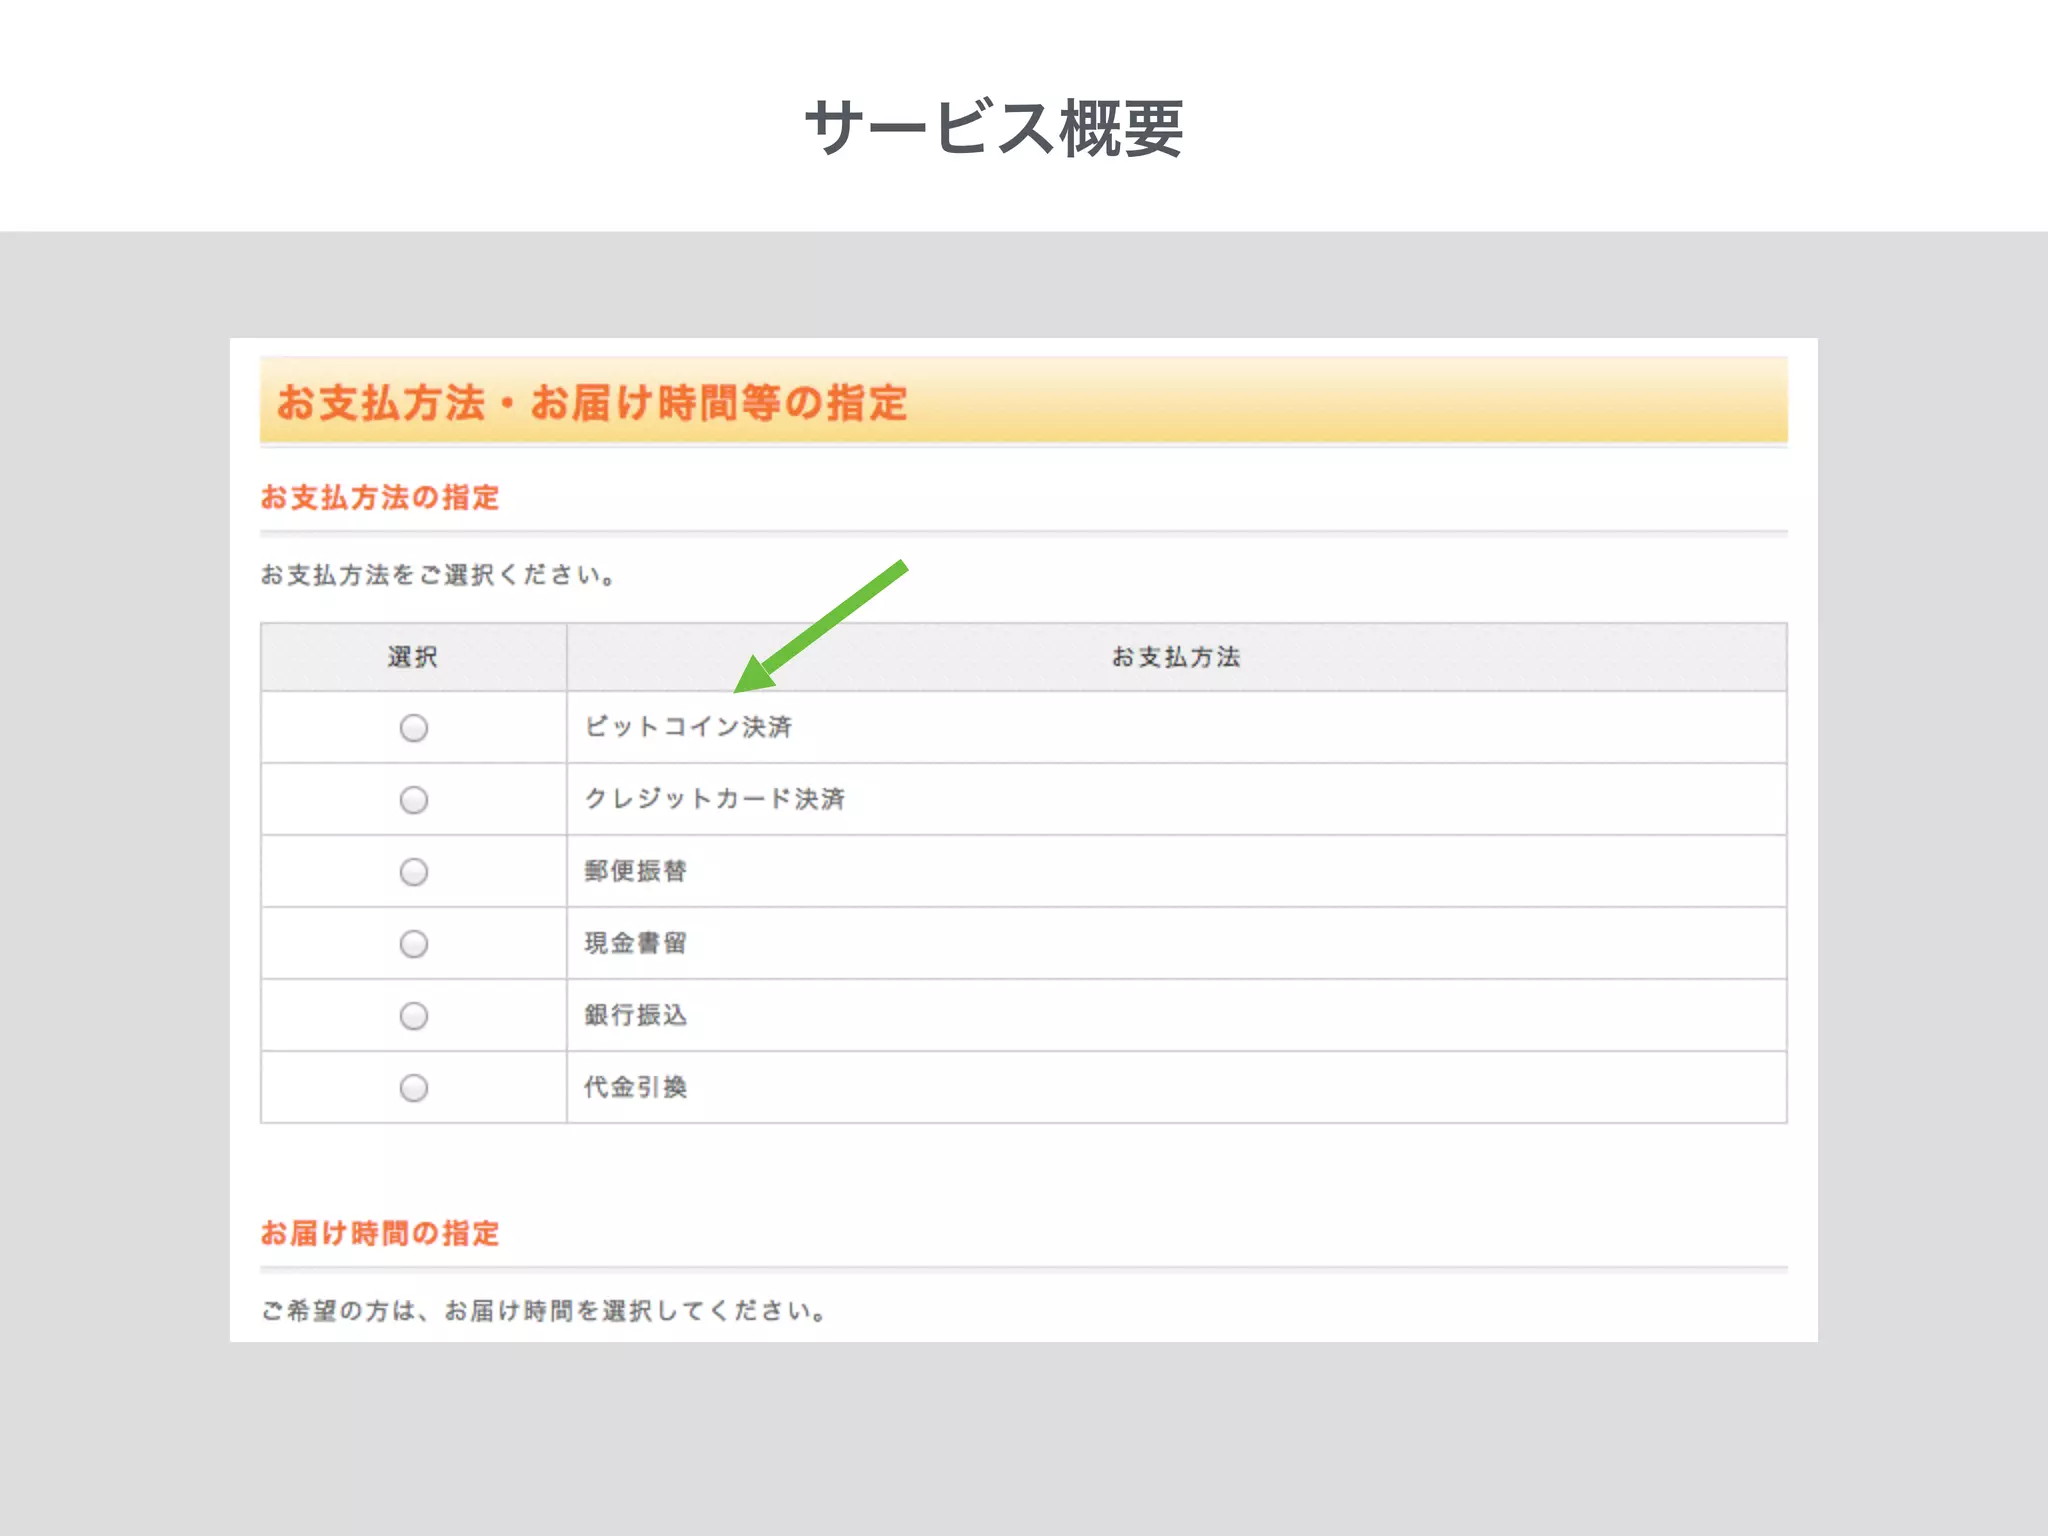
Task: Pick the 現金書留 radio option
Action: pos(414,944)
